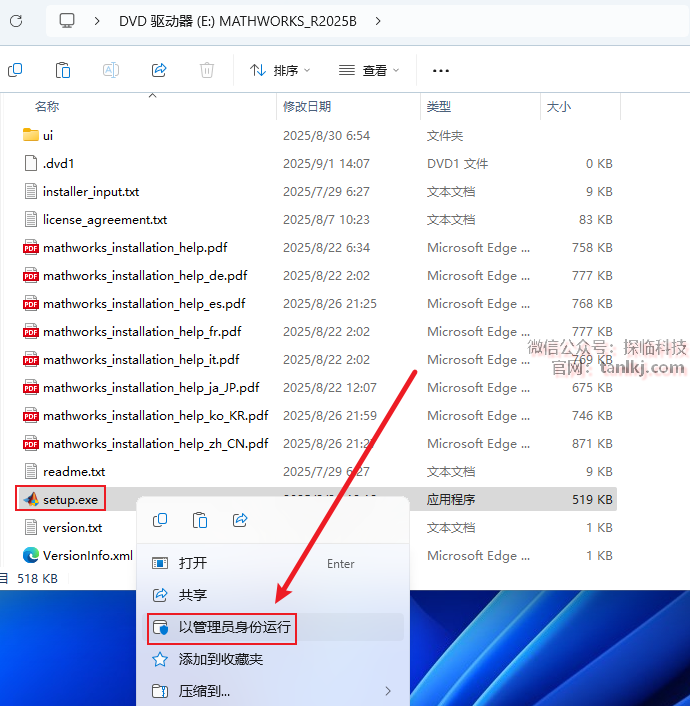The width and height of the screenshot is (690, 706).
Task: Click the Copy icon in context menu
Action: pyautogui.click(x=160, y=520)
